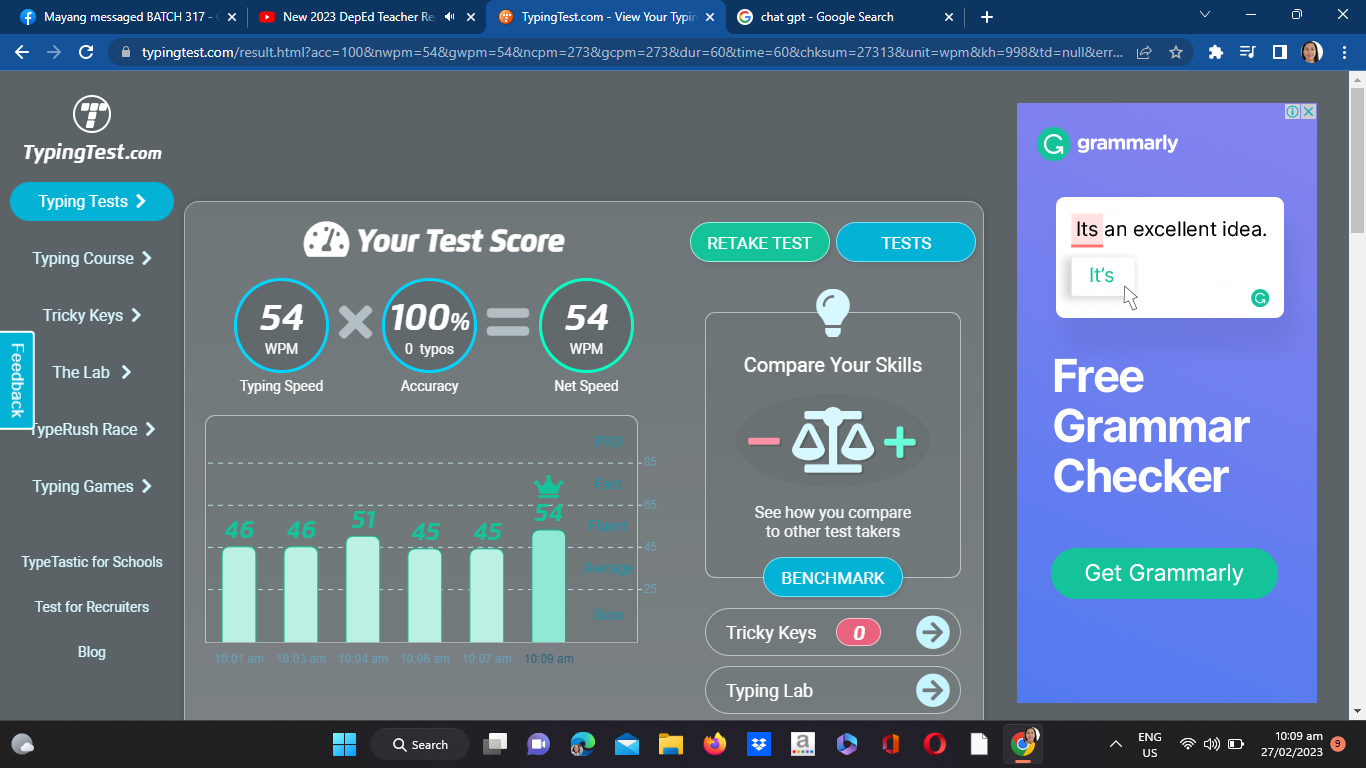Go back to the previous page
The image size is (1366, 768).
[22, 52]
